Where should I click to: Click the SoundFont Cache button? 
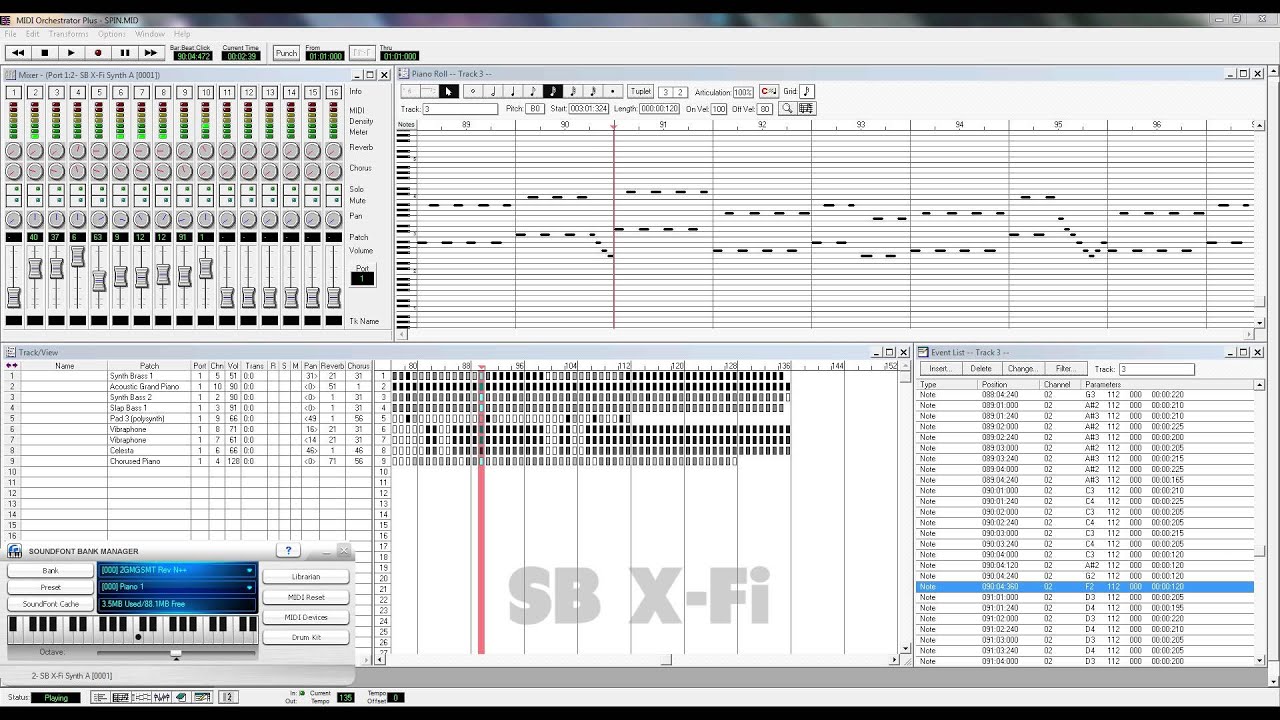pyautogui.click(x=51, y=604)
